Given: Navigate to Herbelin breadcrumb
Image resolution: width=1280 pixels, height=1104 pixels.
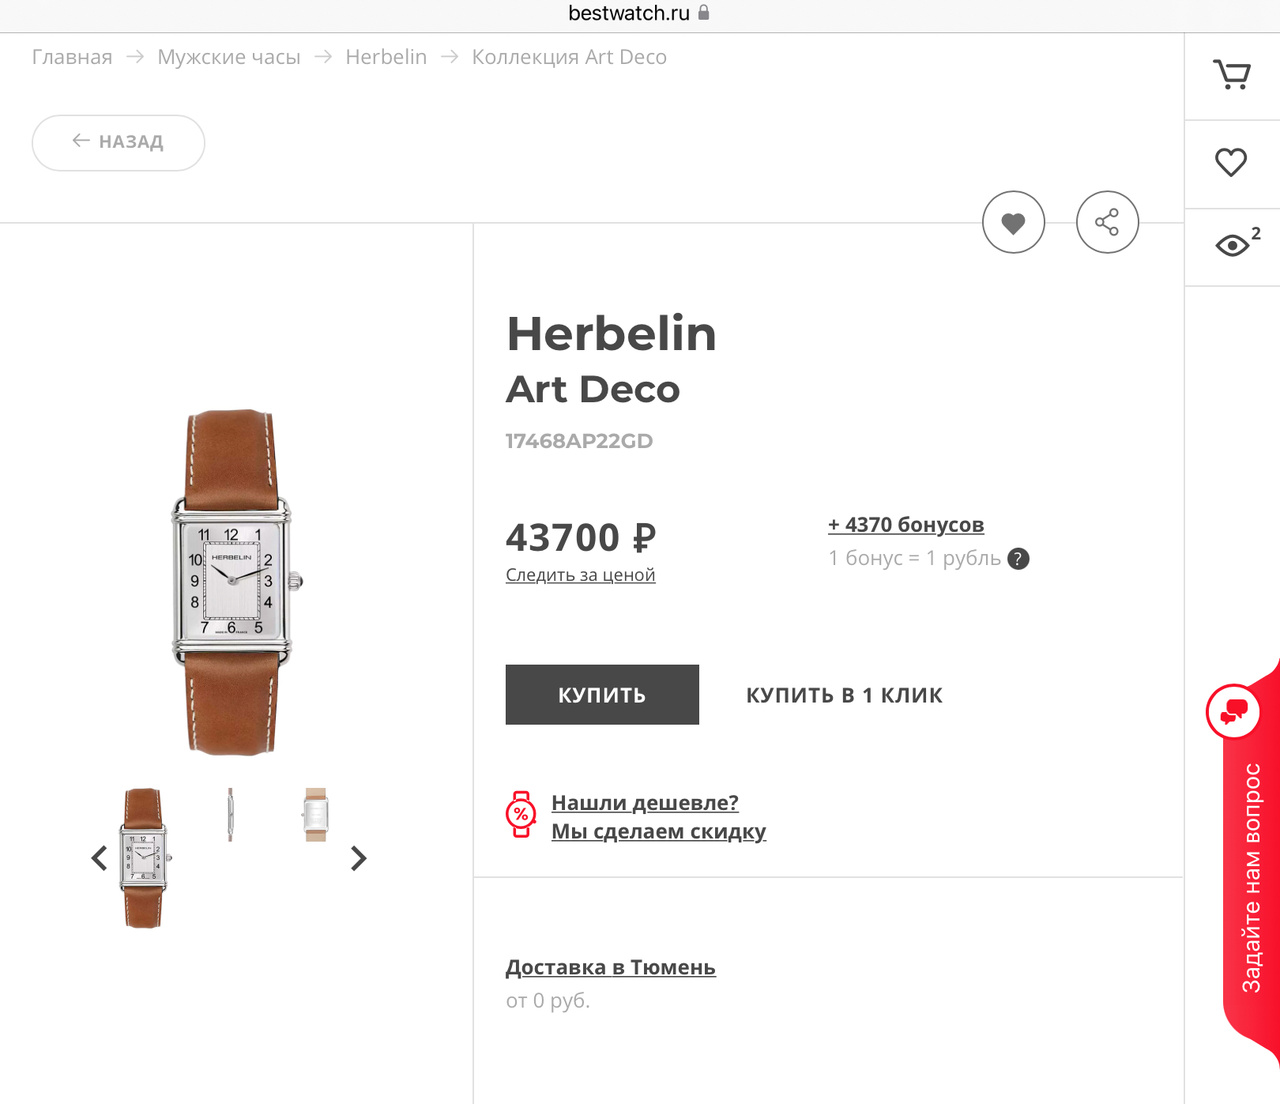Looking at the screenshot, I should [x=386, y=57].
